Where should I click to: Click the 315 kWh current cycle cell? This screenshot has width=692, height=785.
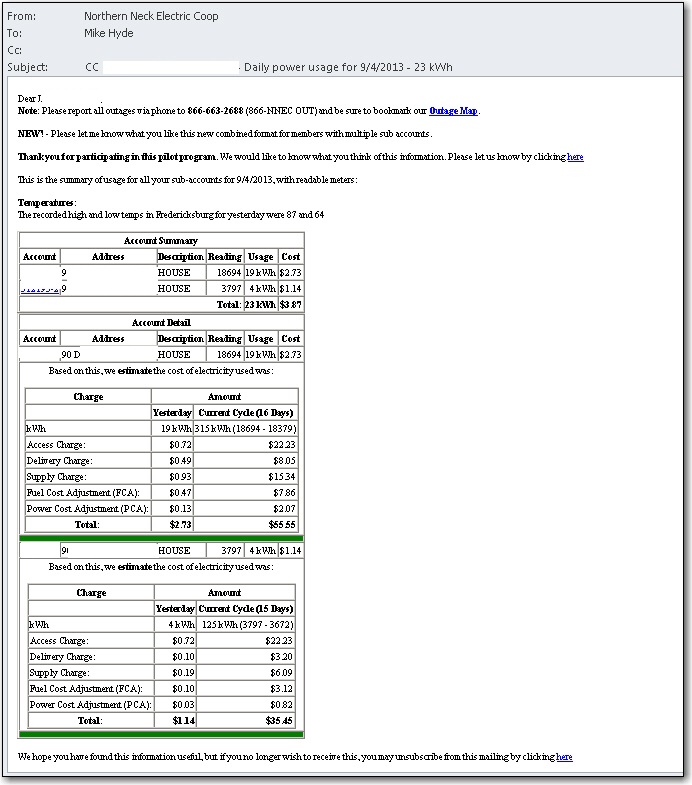[x=246, y=429]
